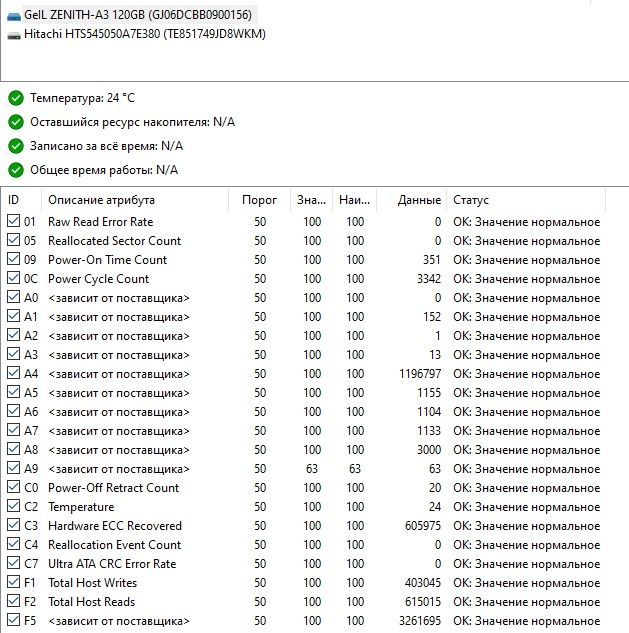
Task: Click green check icon for Оставшийся ресурс накопителя
Action: pos(16,122)
